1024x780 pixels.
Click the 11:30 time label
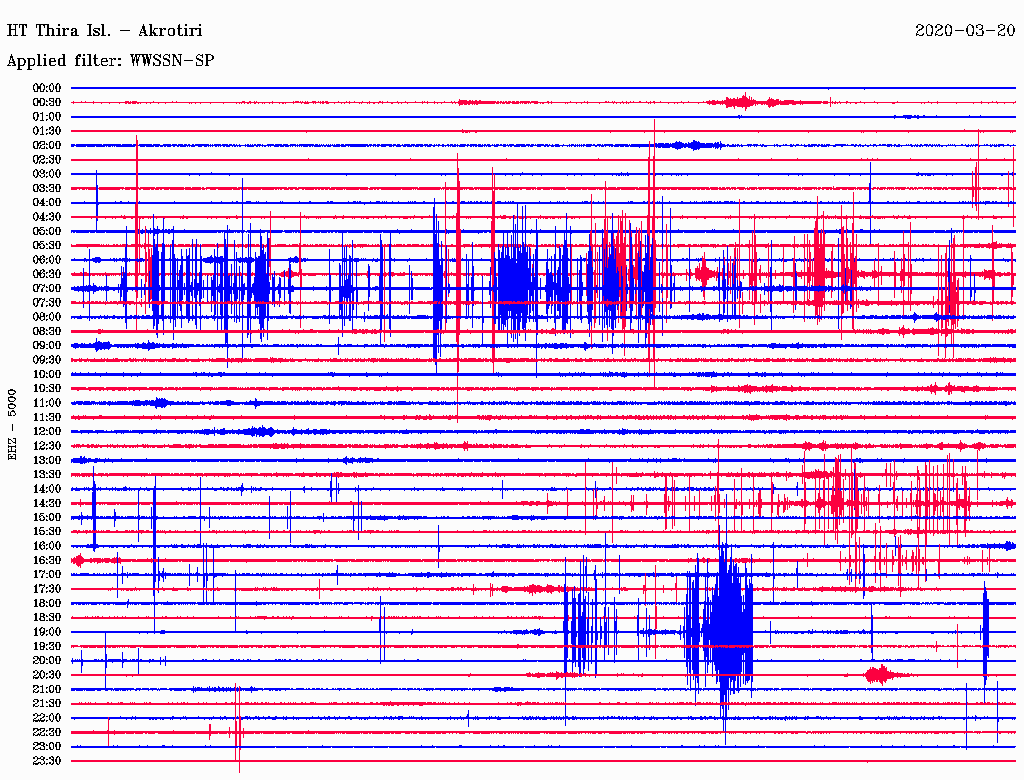(x=47, y=417)
